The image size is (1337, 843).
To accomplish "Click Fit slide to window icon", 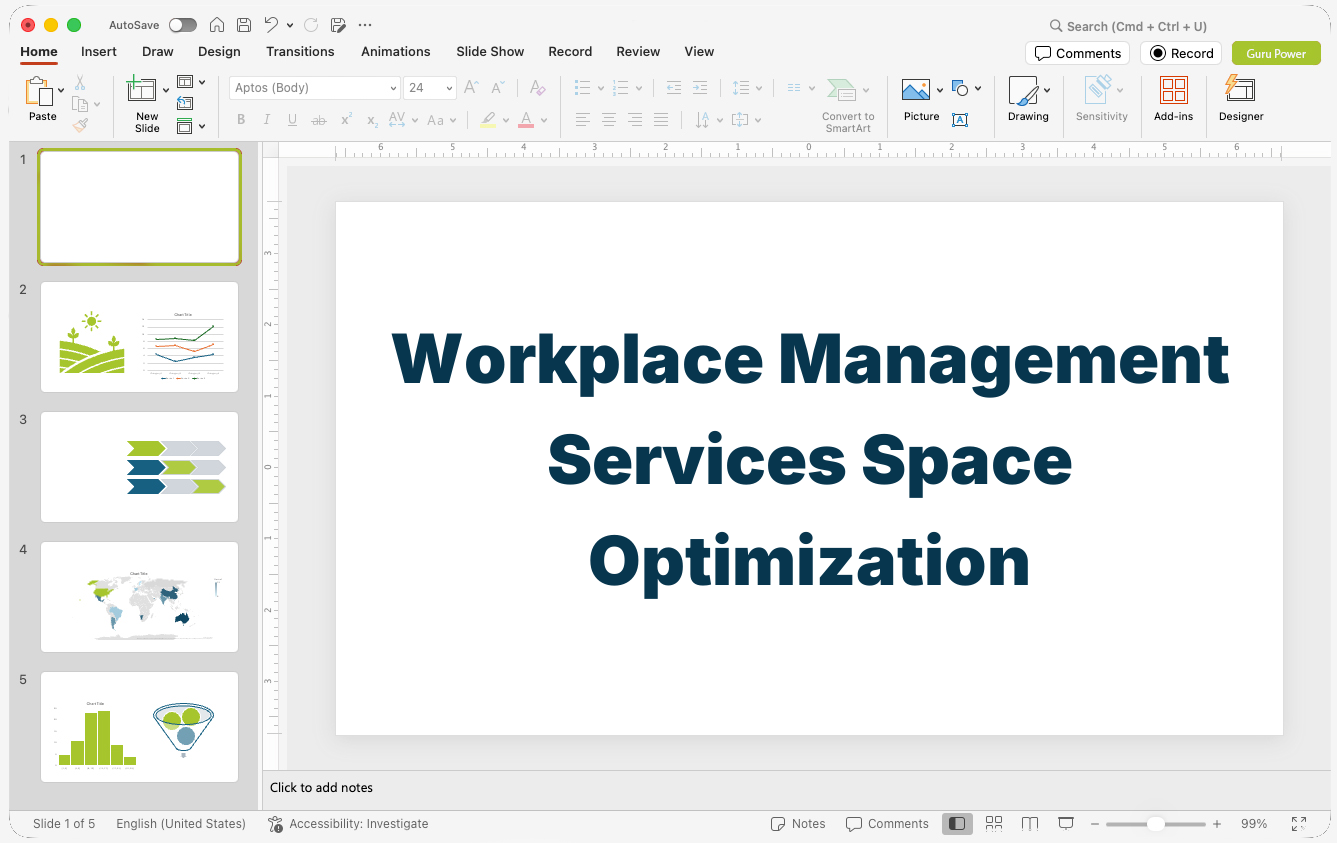I will coord(1299,824).
